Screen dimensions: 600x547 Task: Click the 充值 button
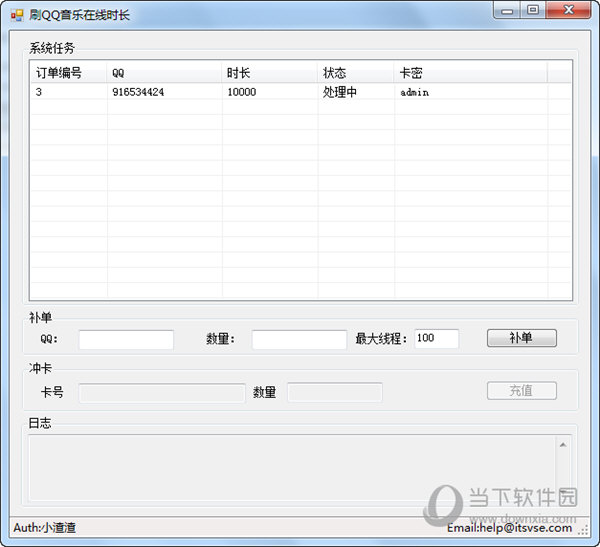point(522,390)
